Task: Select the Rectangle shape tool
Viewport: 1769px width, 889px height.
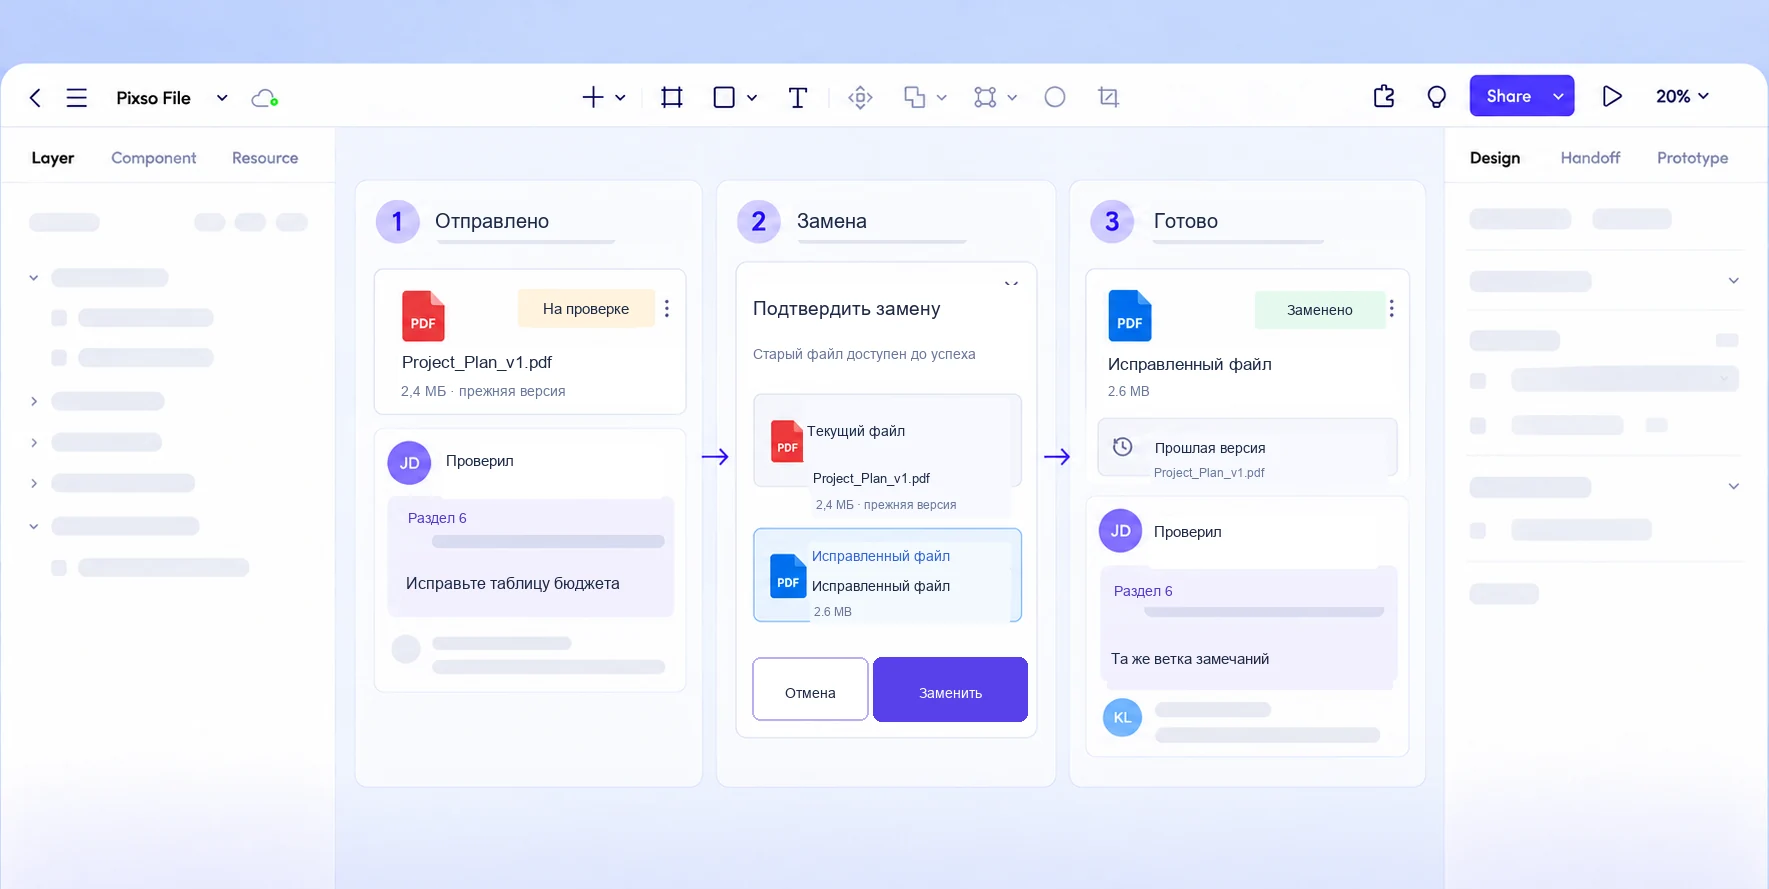Action: click(724, 97)
